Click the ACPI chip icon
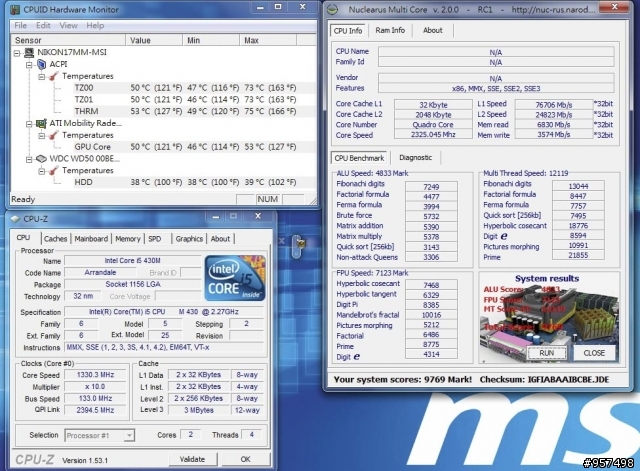Image resolution: width=640 pixels, height=471 pixels. click(42, 64)
